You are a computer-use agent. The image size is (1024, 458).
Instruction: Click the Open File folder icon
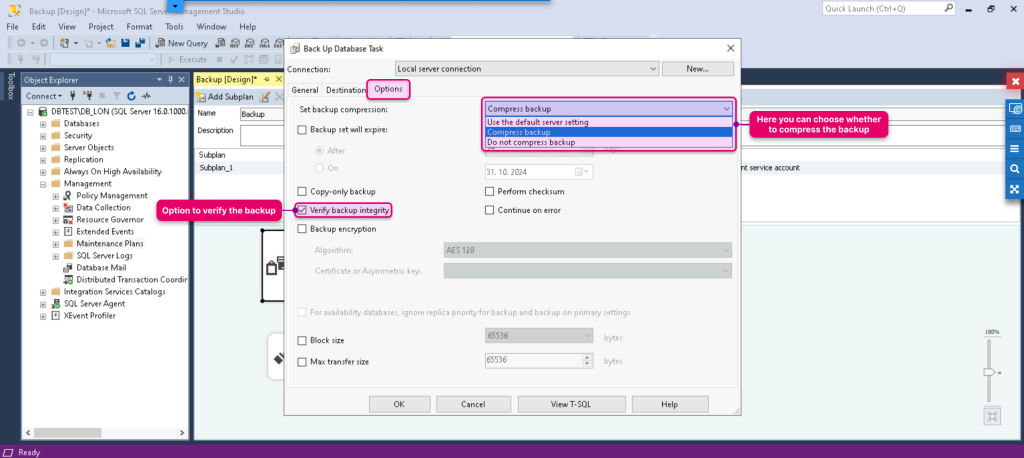(x=110, y=43)
